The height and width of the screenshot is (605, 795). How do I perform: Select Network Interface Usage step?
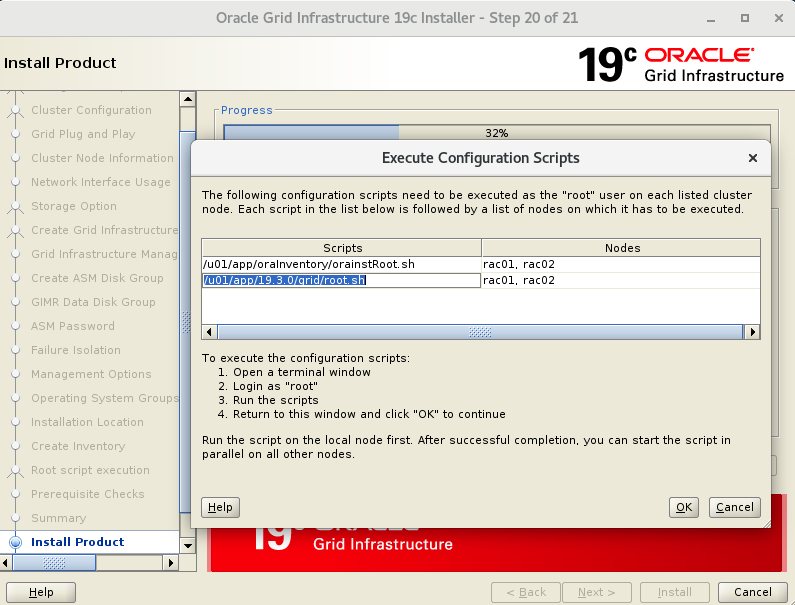(100, 182)
